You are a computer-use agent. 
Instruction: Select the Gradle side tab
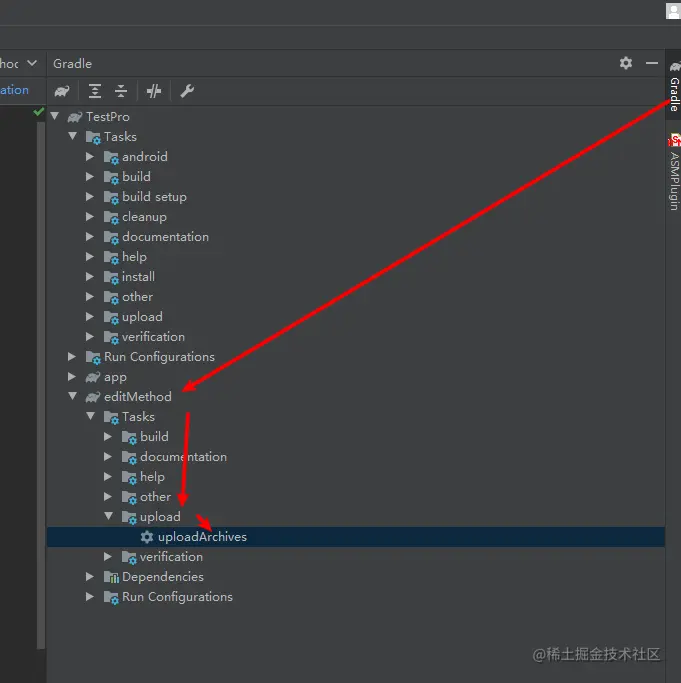[674, 87]
